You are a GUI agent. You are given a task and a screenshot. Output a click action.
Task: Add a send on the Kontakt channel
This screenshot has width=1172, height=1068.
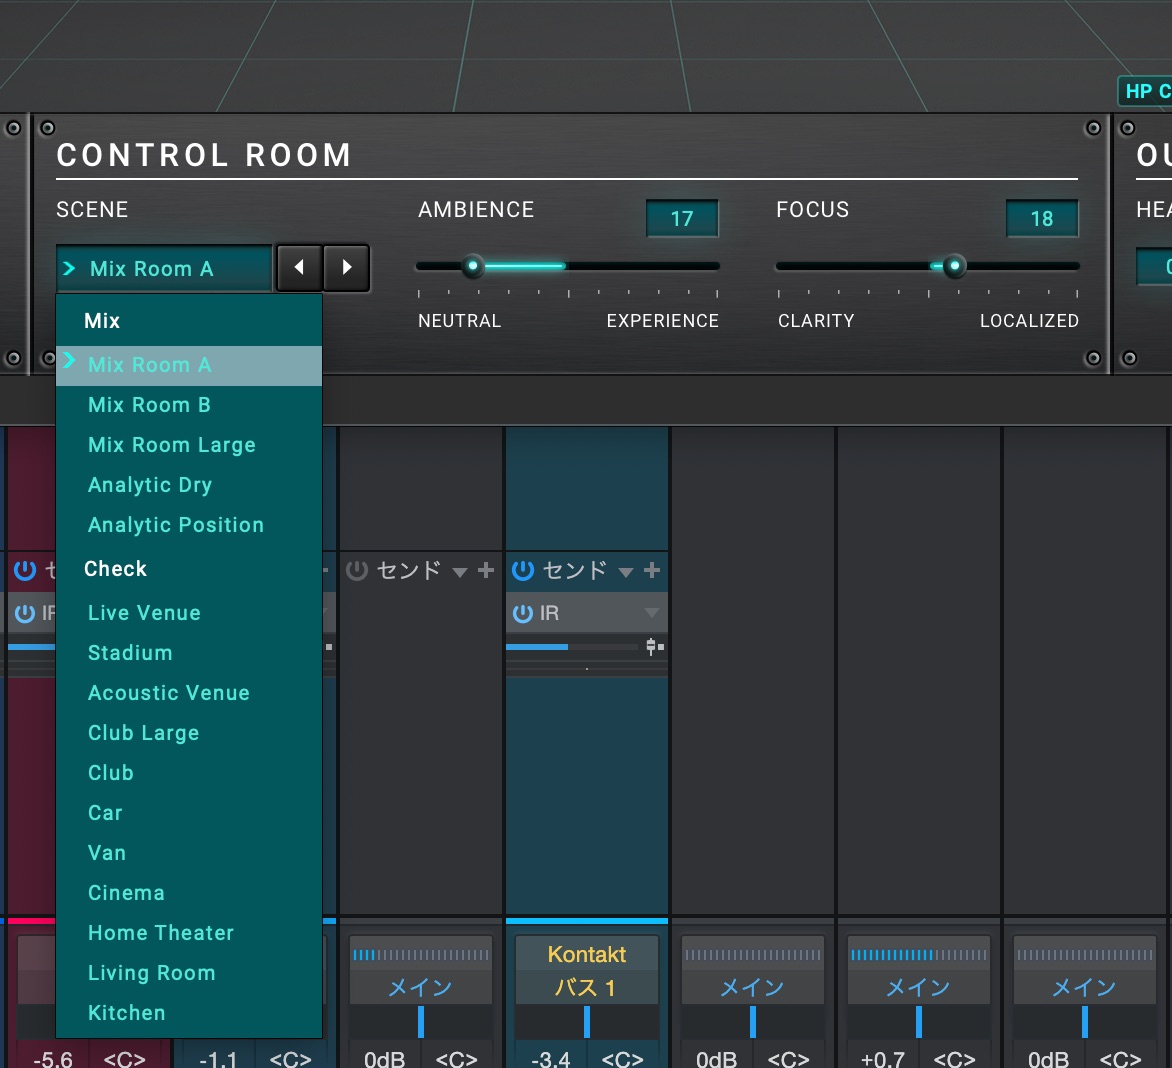click(x=652, y=570)
